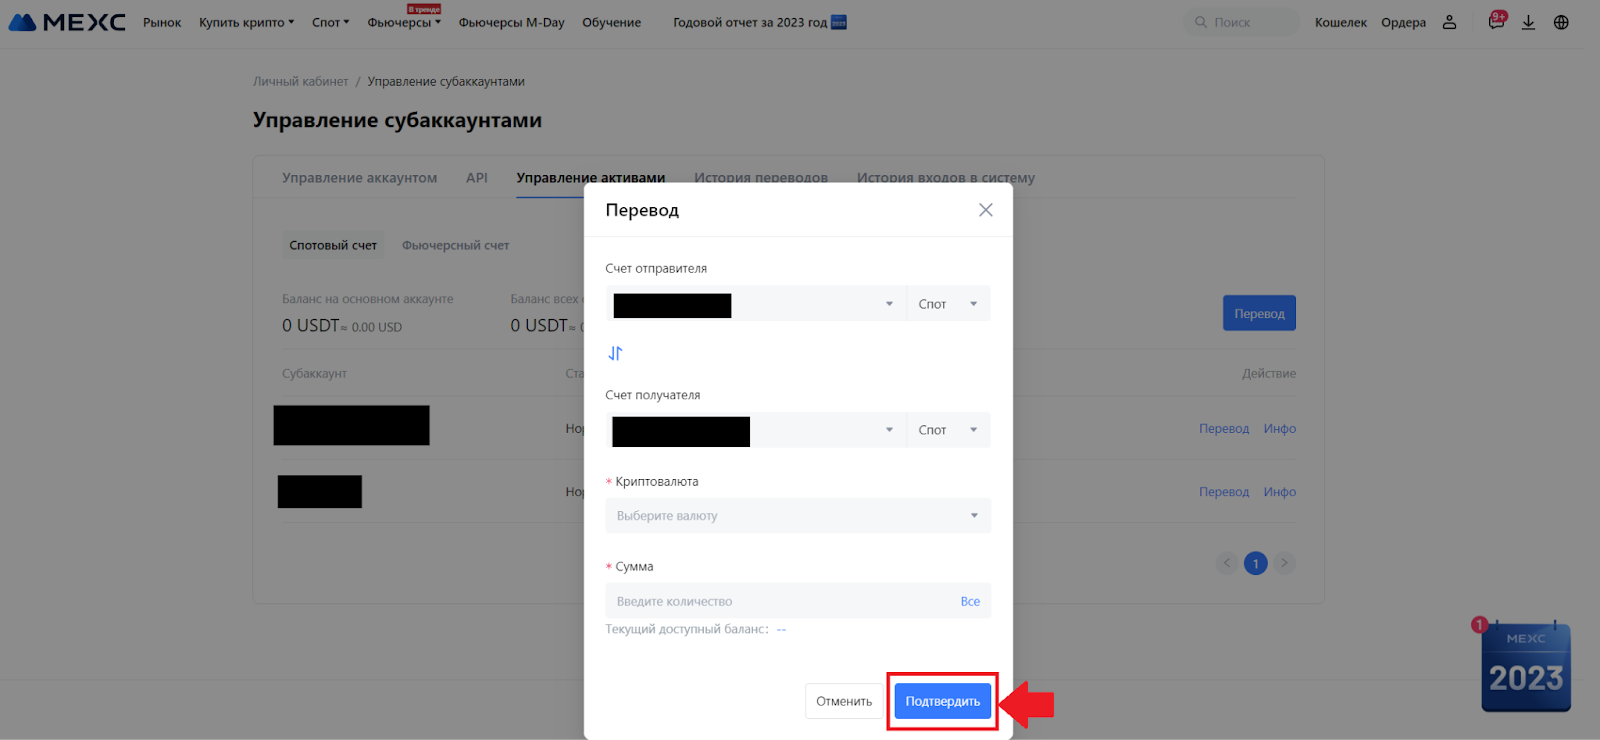The height and width of the screenshot is (740, 1600).
Task: Click the Счет отправителя label
Action: click(656, 268)
